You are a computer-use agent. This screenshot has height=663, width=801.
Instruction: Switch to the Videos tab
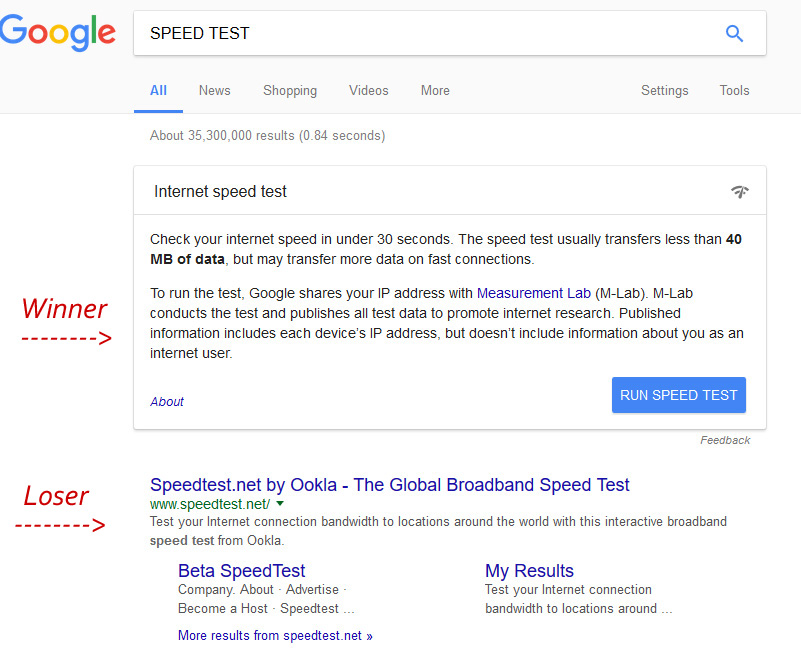368,90
